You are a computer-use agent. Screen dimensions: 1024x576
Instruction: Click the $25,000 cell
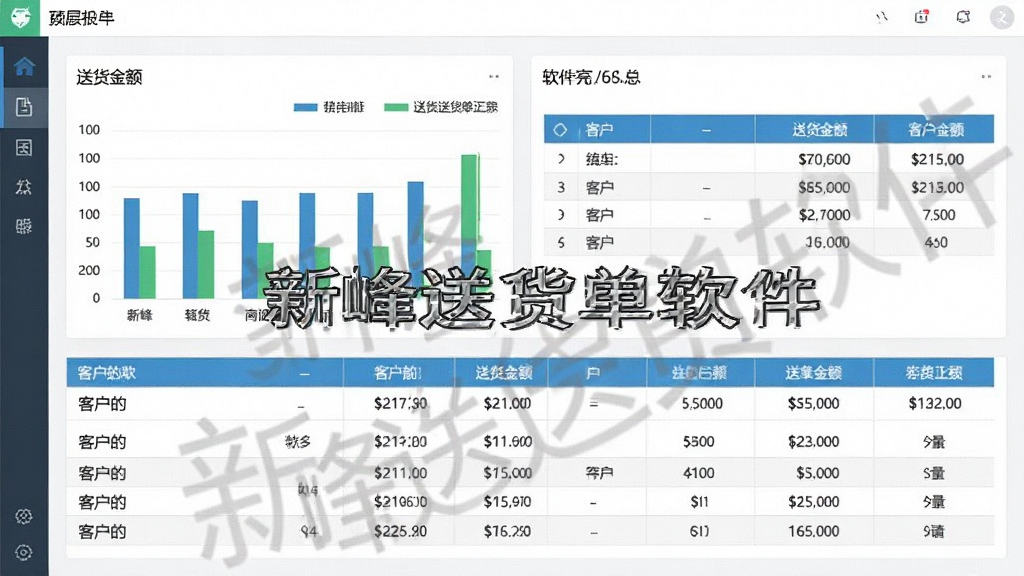click(x=813, y=502)
